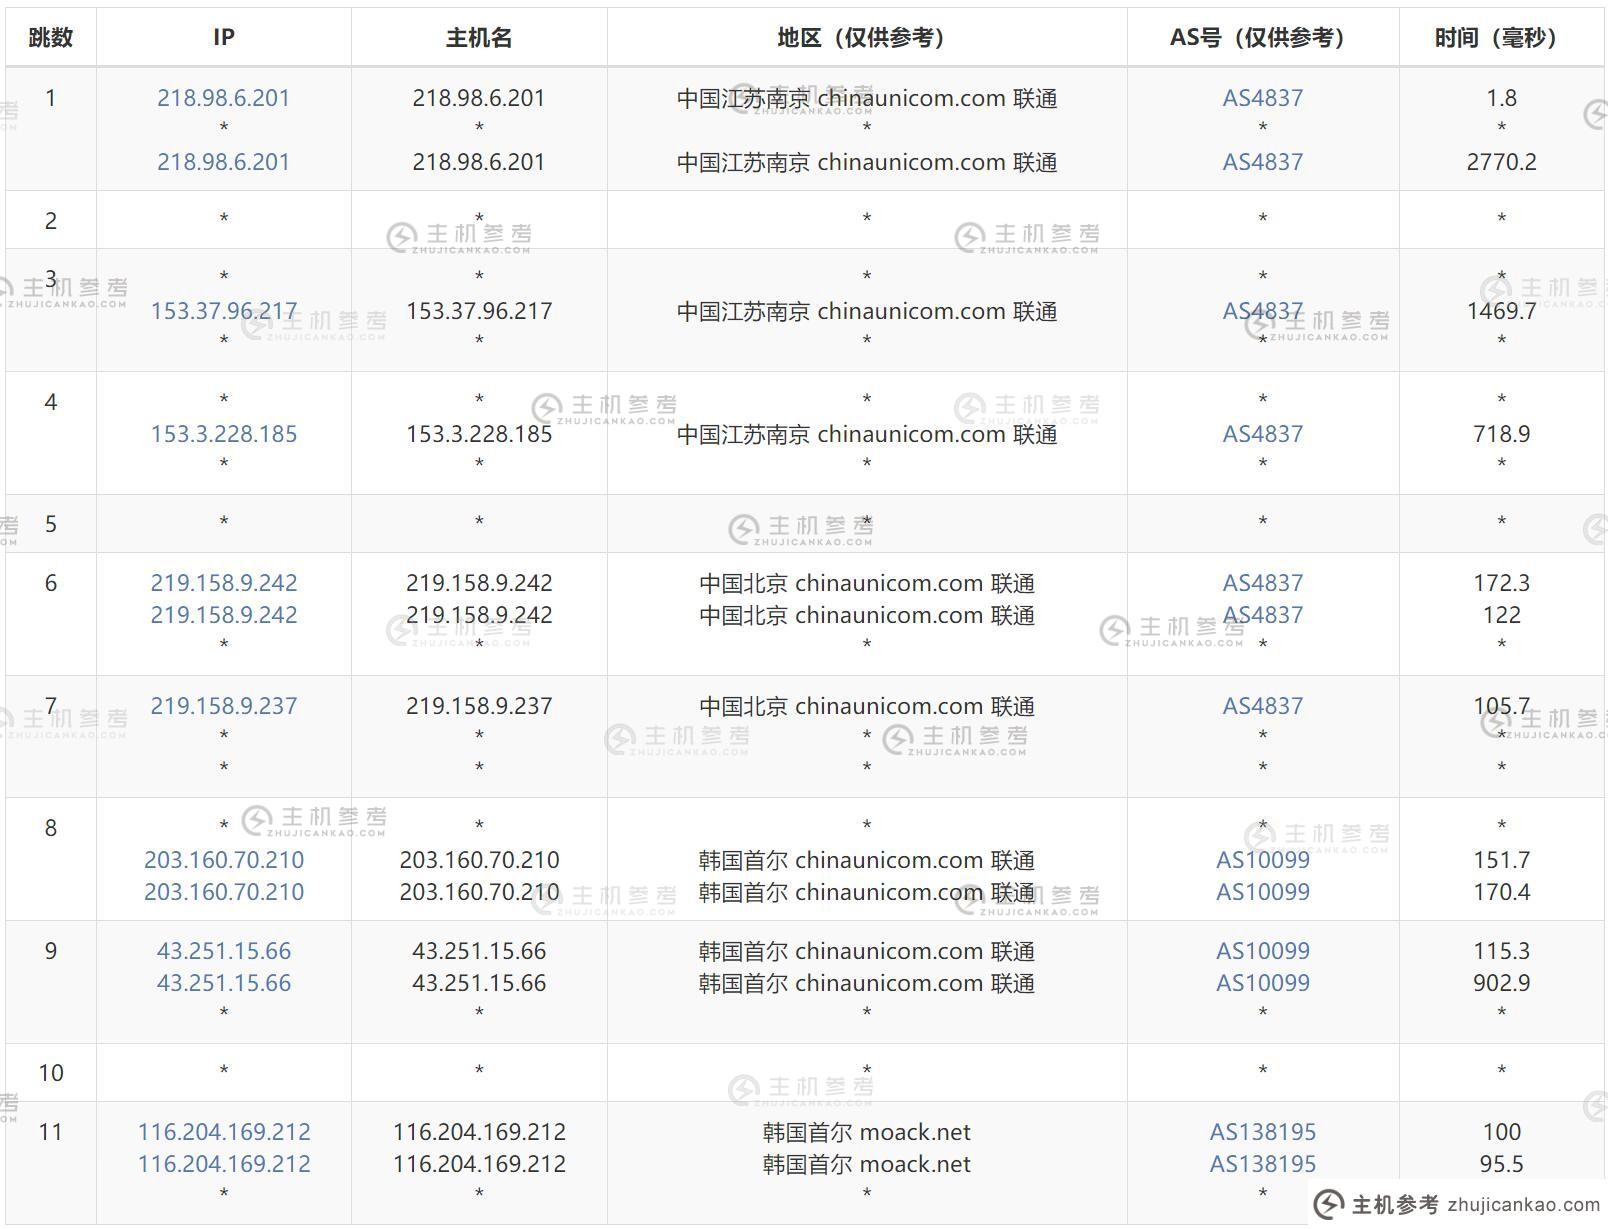The width and height of the screenshot is (1608, 1229).
Task: Select region text 中国北京 in hop 7 row
Action: tap(743, 706)
